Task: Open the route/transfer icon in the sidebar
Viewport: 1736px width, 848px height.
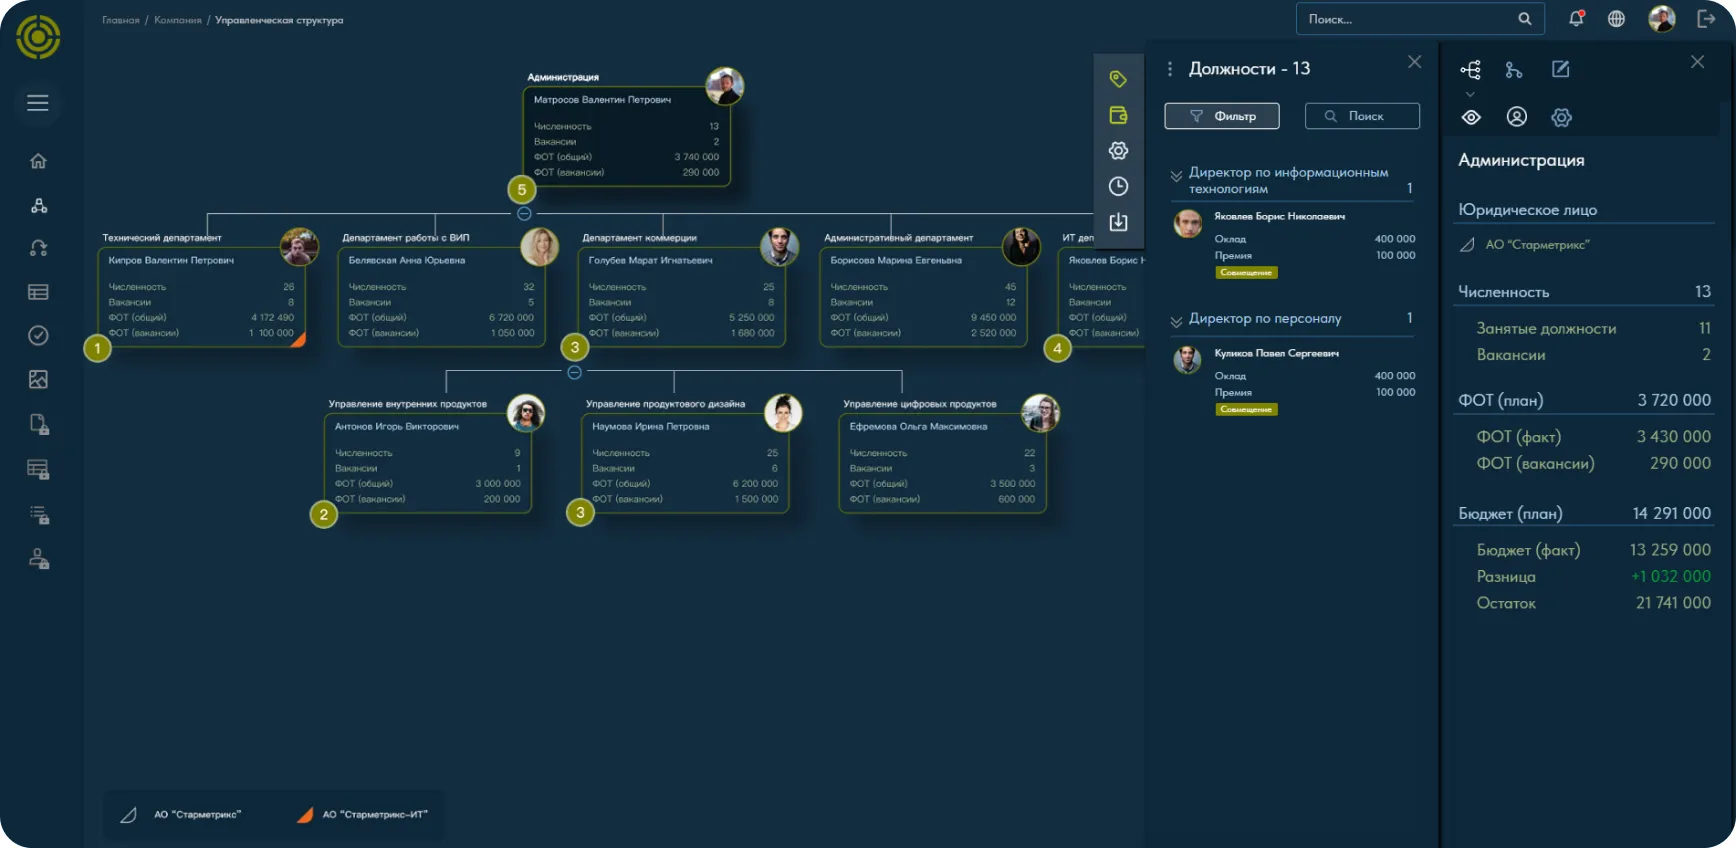Action: (x=38, y=248)
